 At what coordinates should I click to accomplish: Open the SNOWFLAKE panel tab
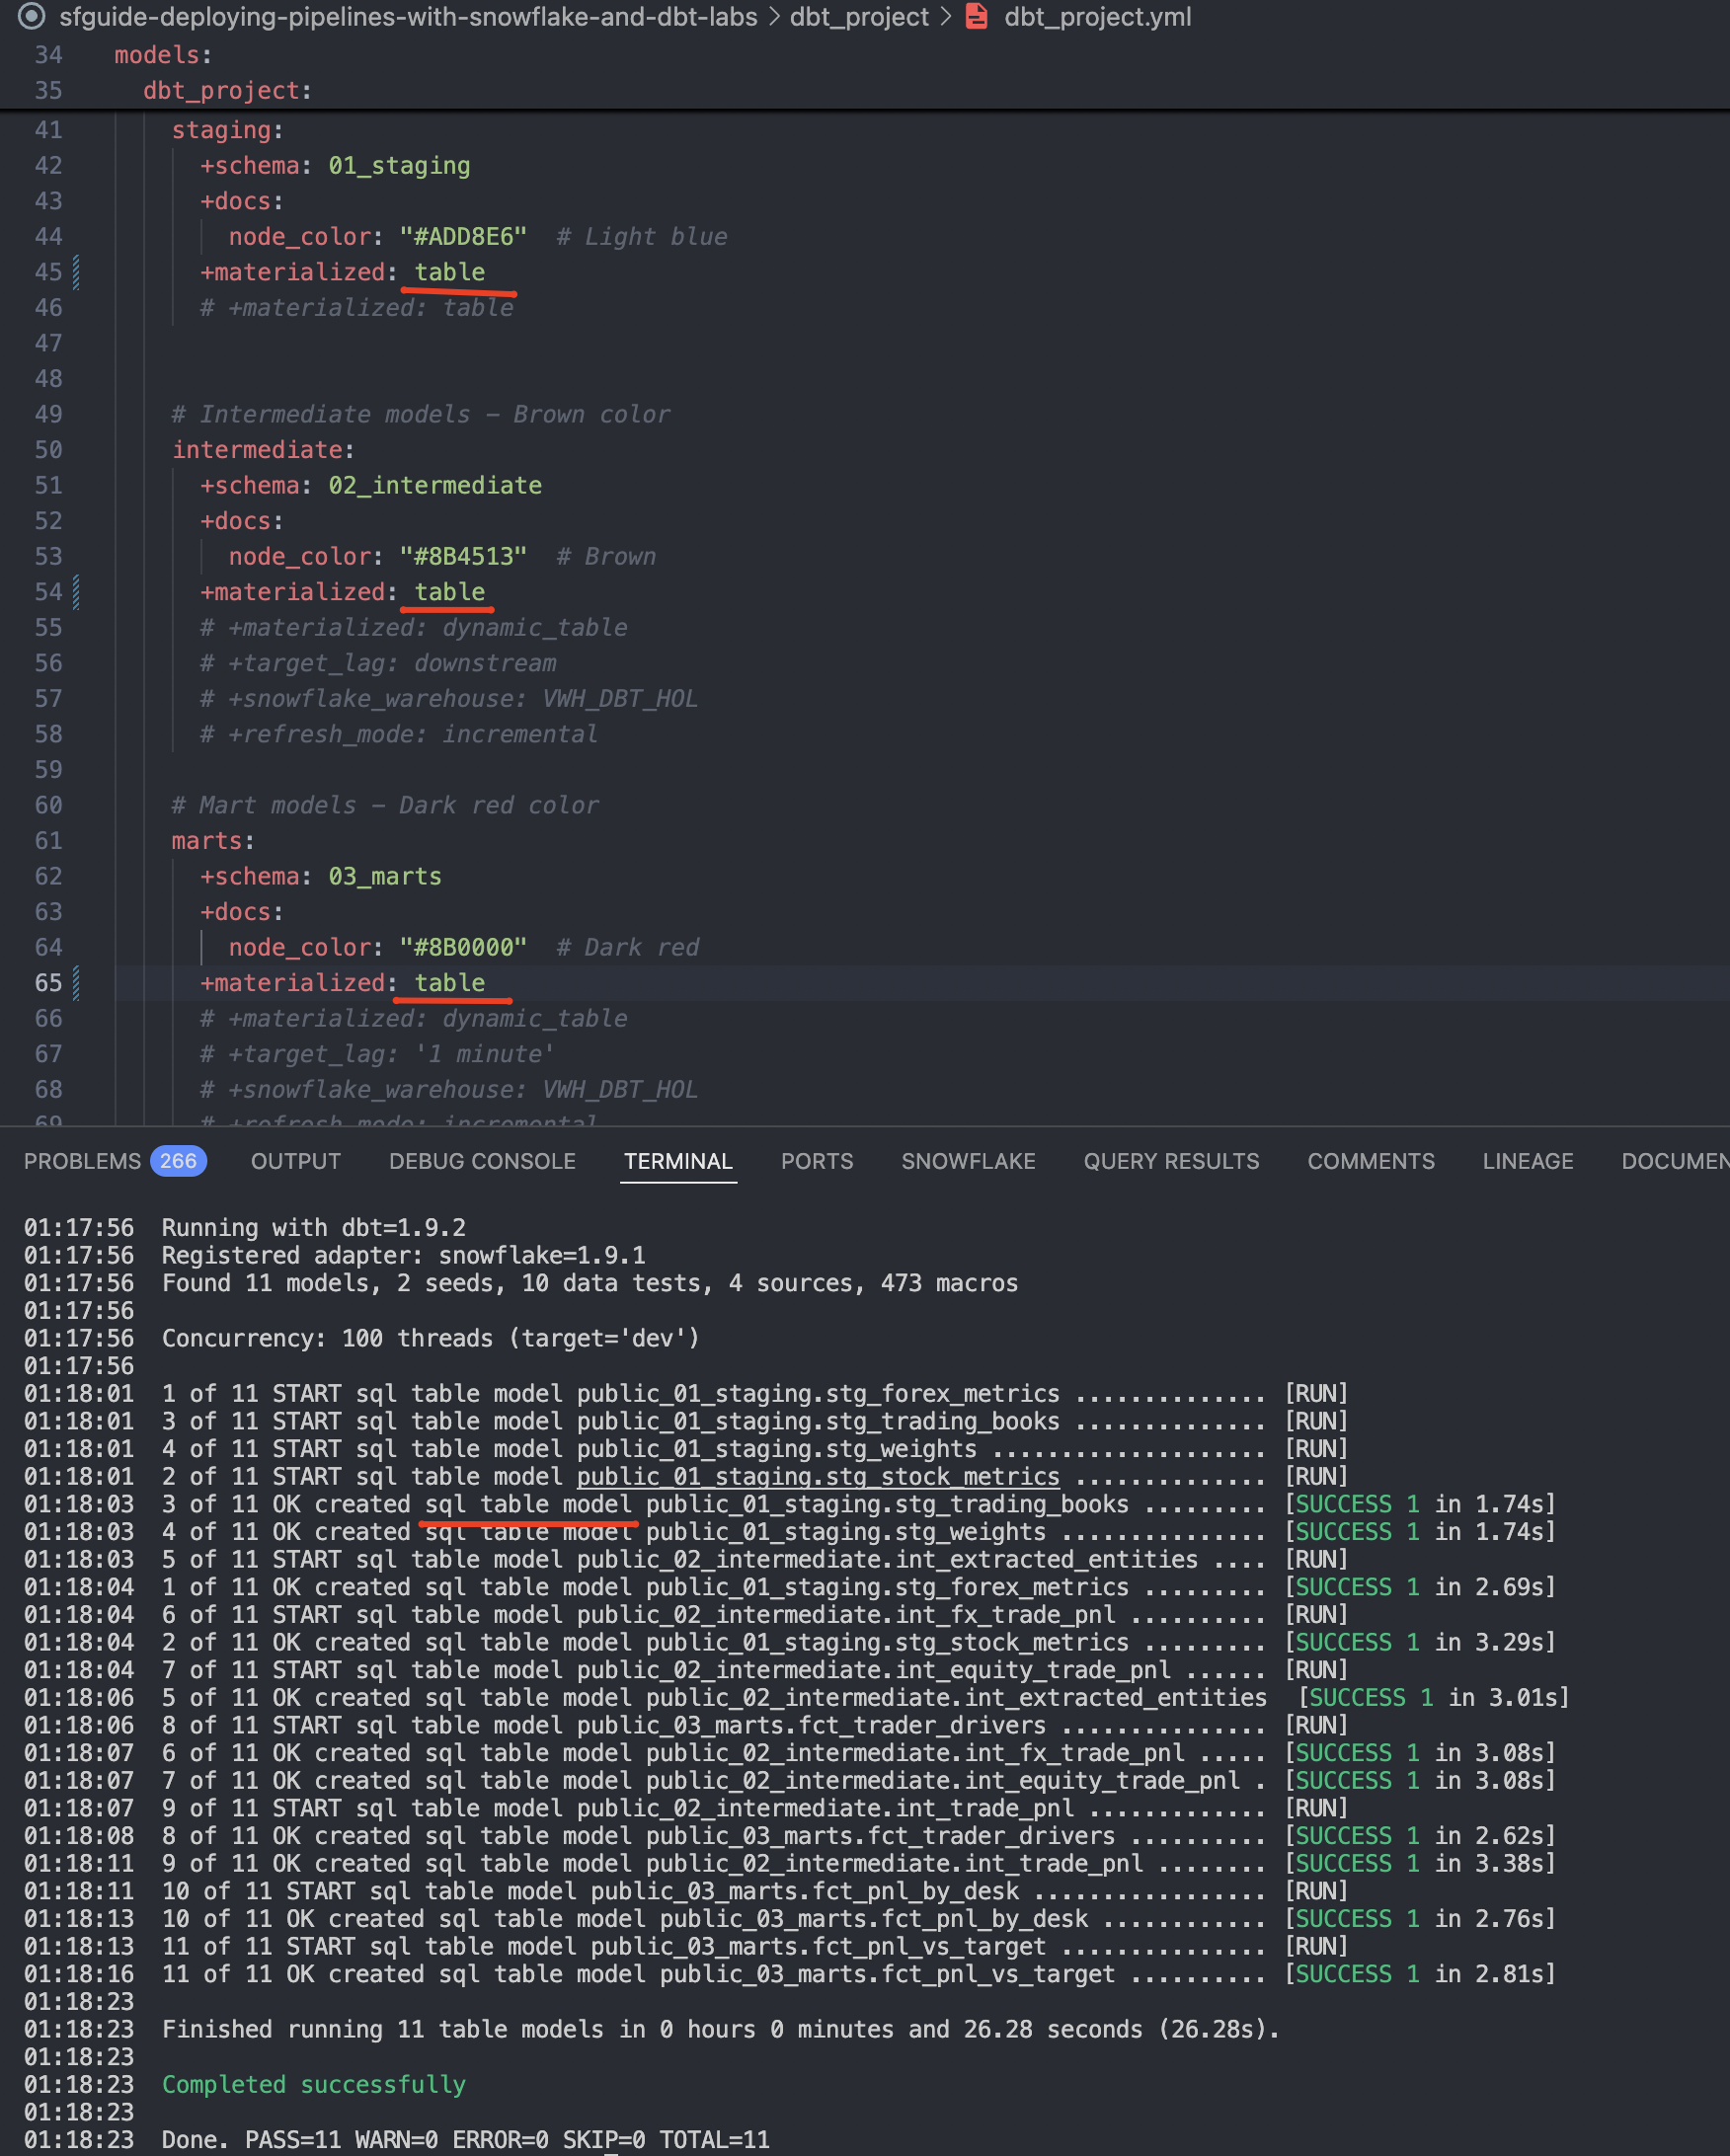click(x=968, y=1161)
